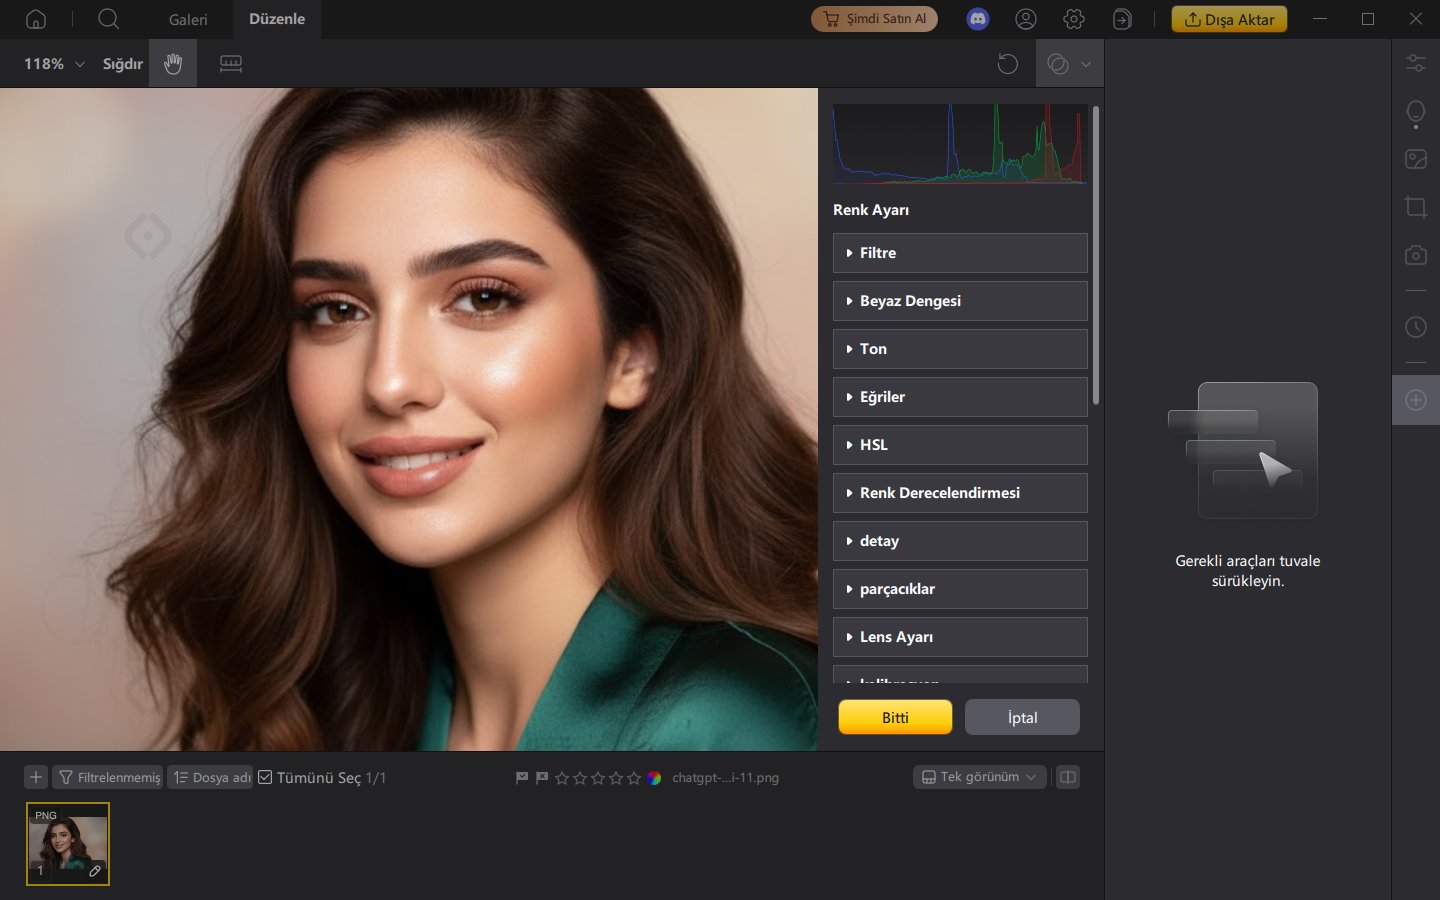Open the crop tool in right sidebar

[1415, 207]
